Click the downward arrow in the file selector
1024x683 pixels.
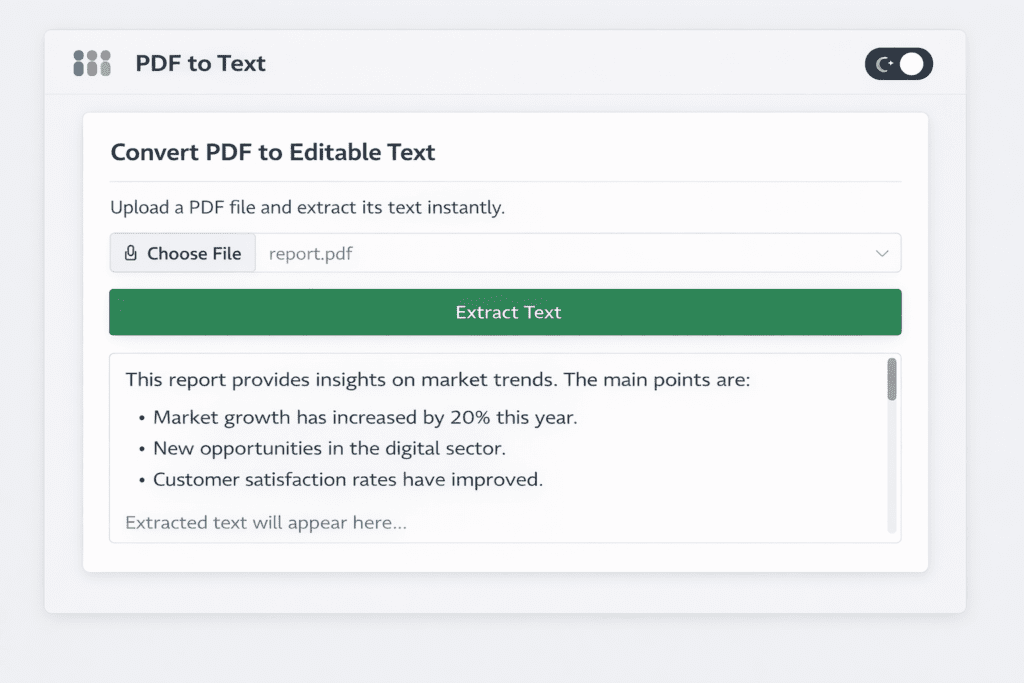[x=883, y=253]
